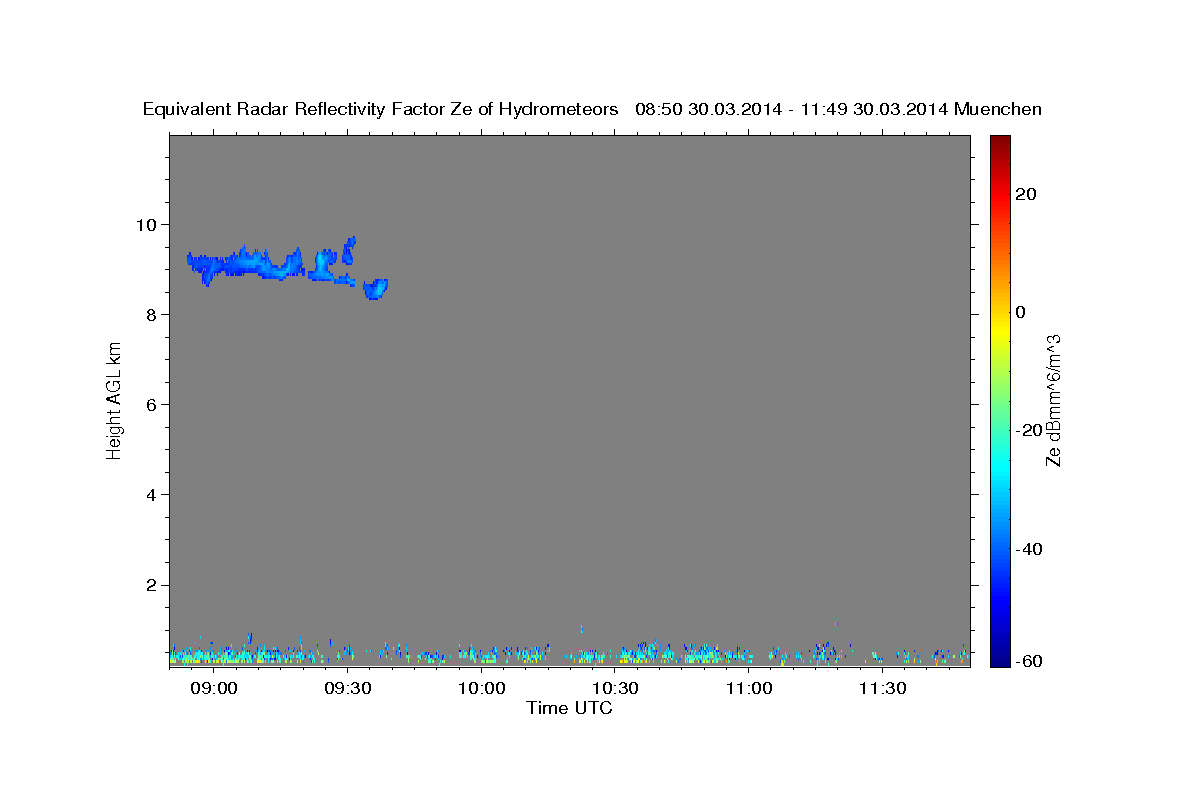Click the '09:30' time tick label
This screenshot has height=800, width=1200.
click(x=348, y=689)
